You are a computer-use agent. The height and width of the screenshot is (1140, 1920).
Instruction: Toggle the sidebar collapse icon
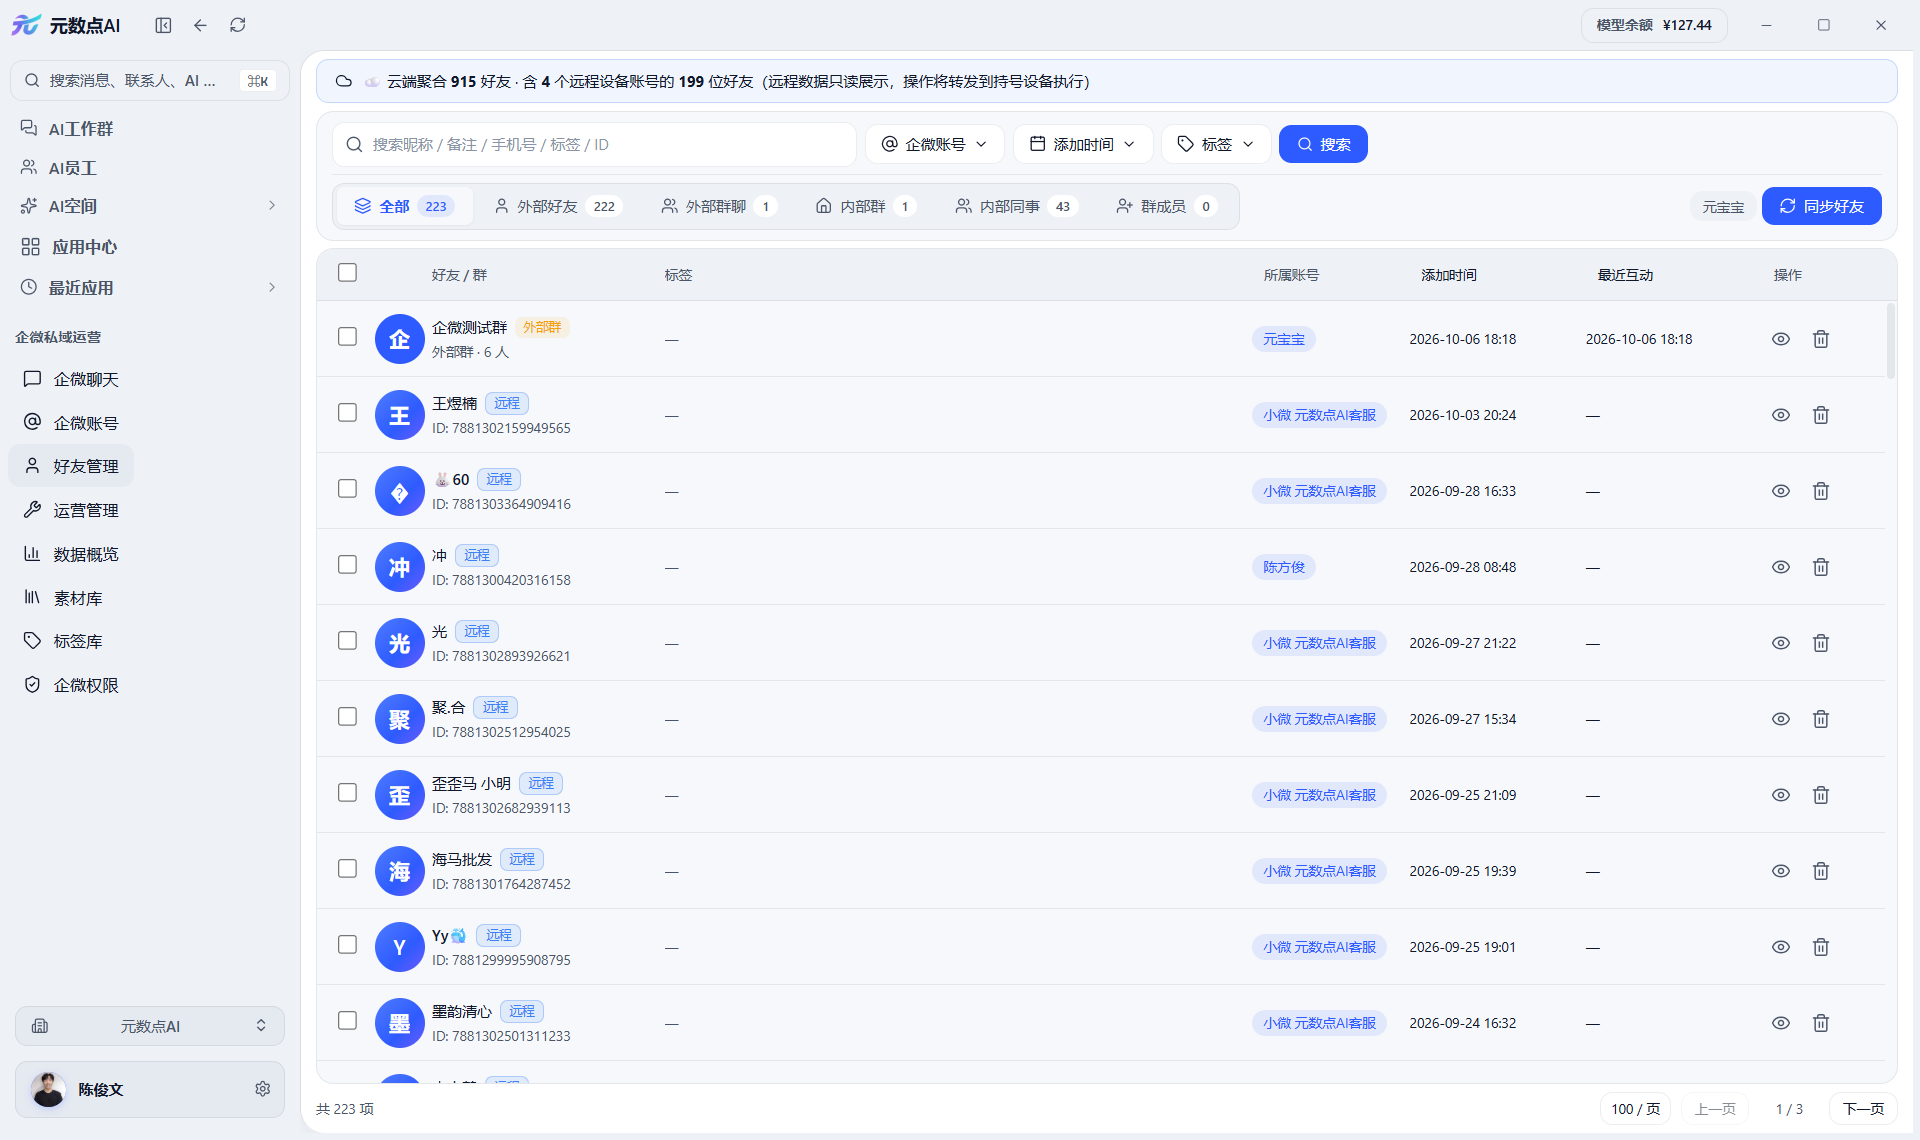163,25
